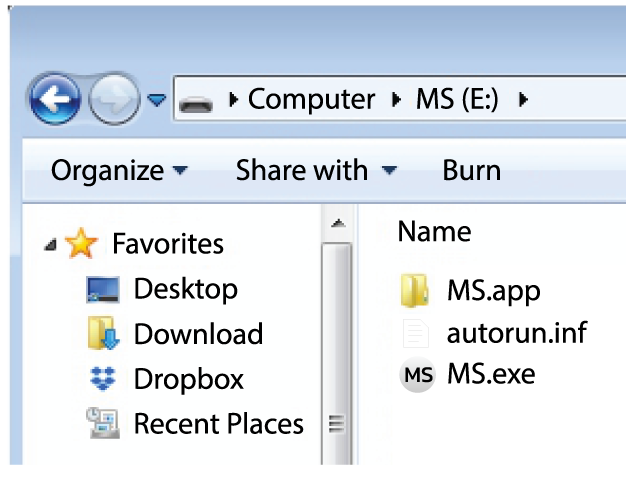644x484 pixels.
Task: Click the Recent Places icon
Action: [x=103, y=423]
